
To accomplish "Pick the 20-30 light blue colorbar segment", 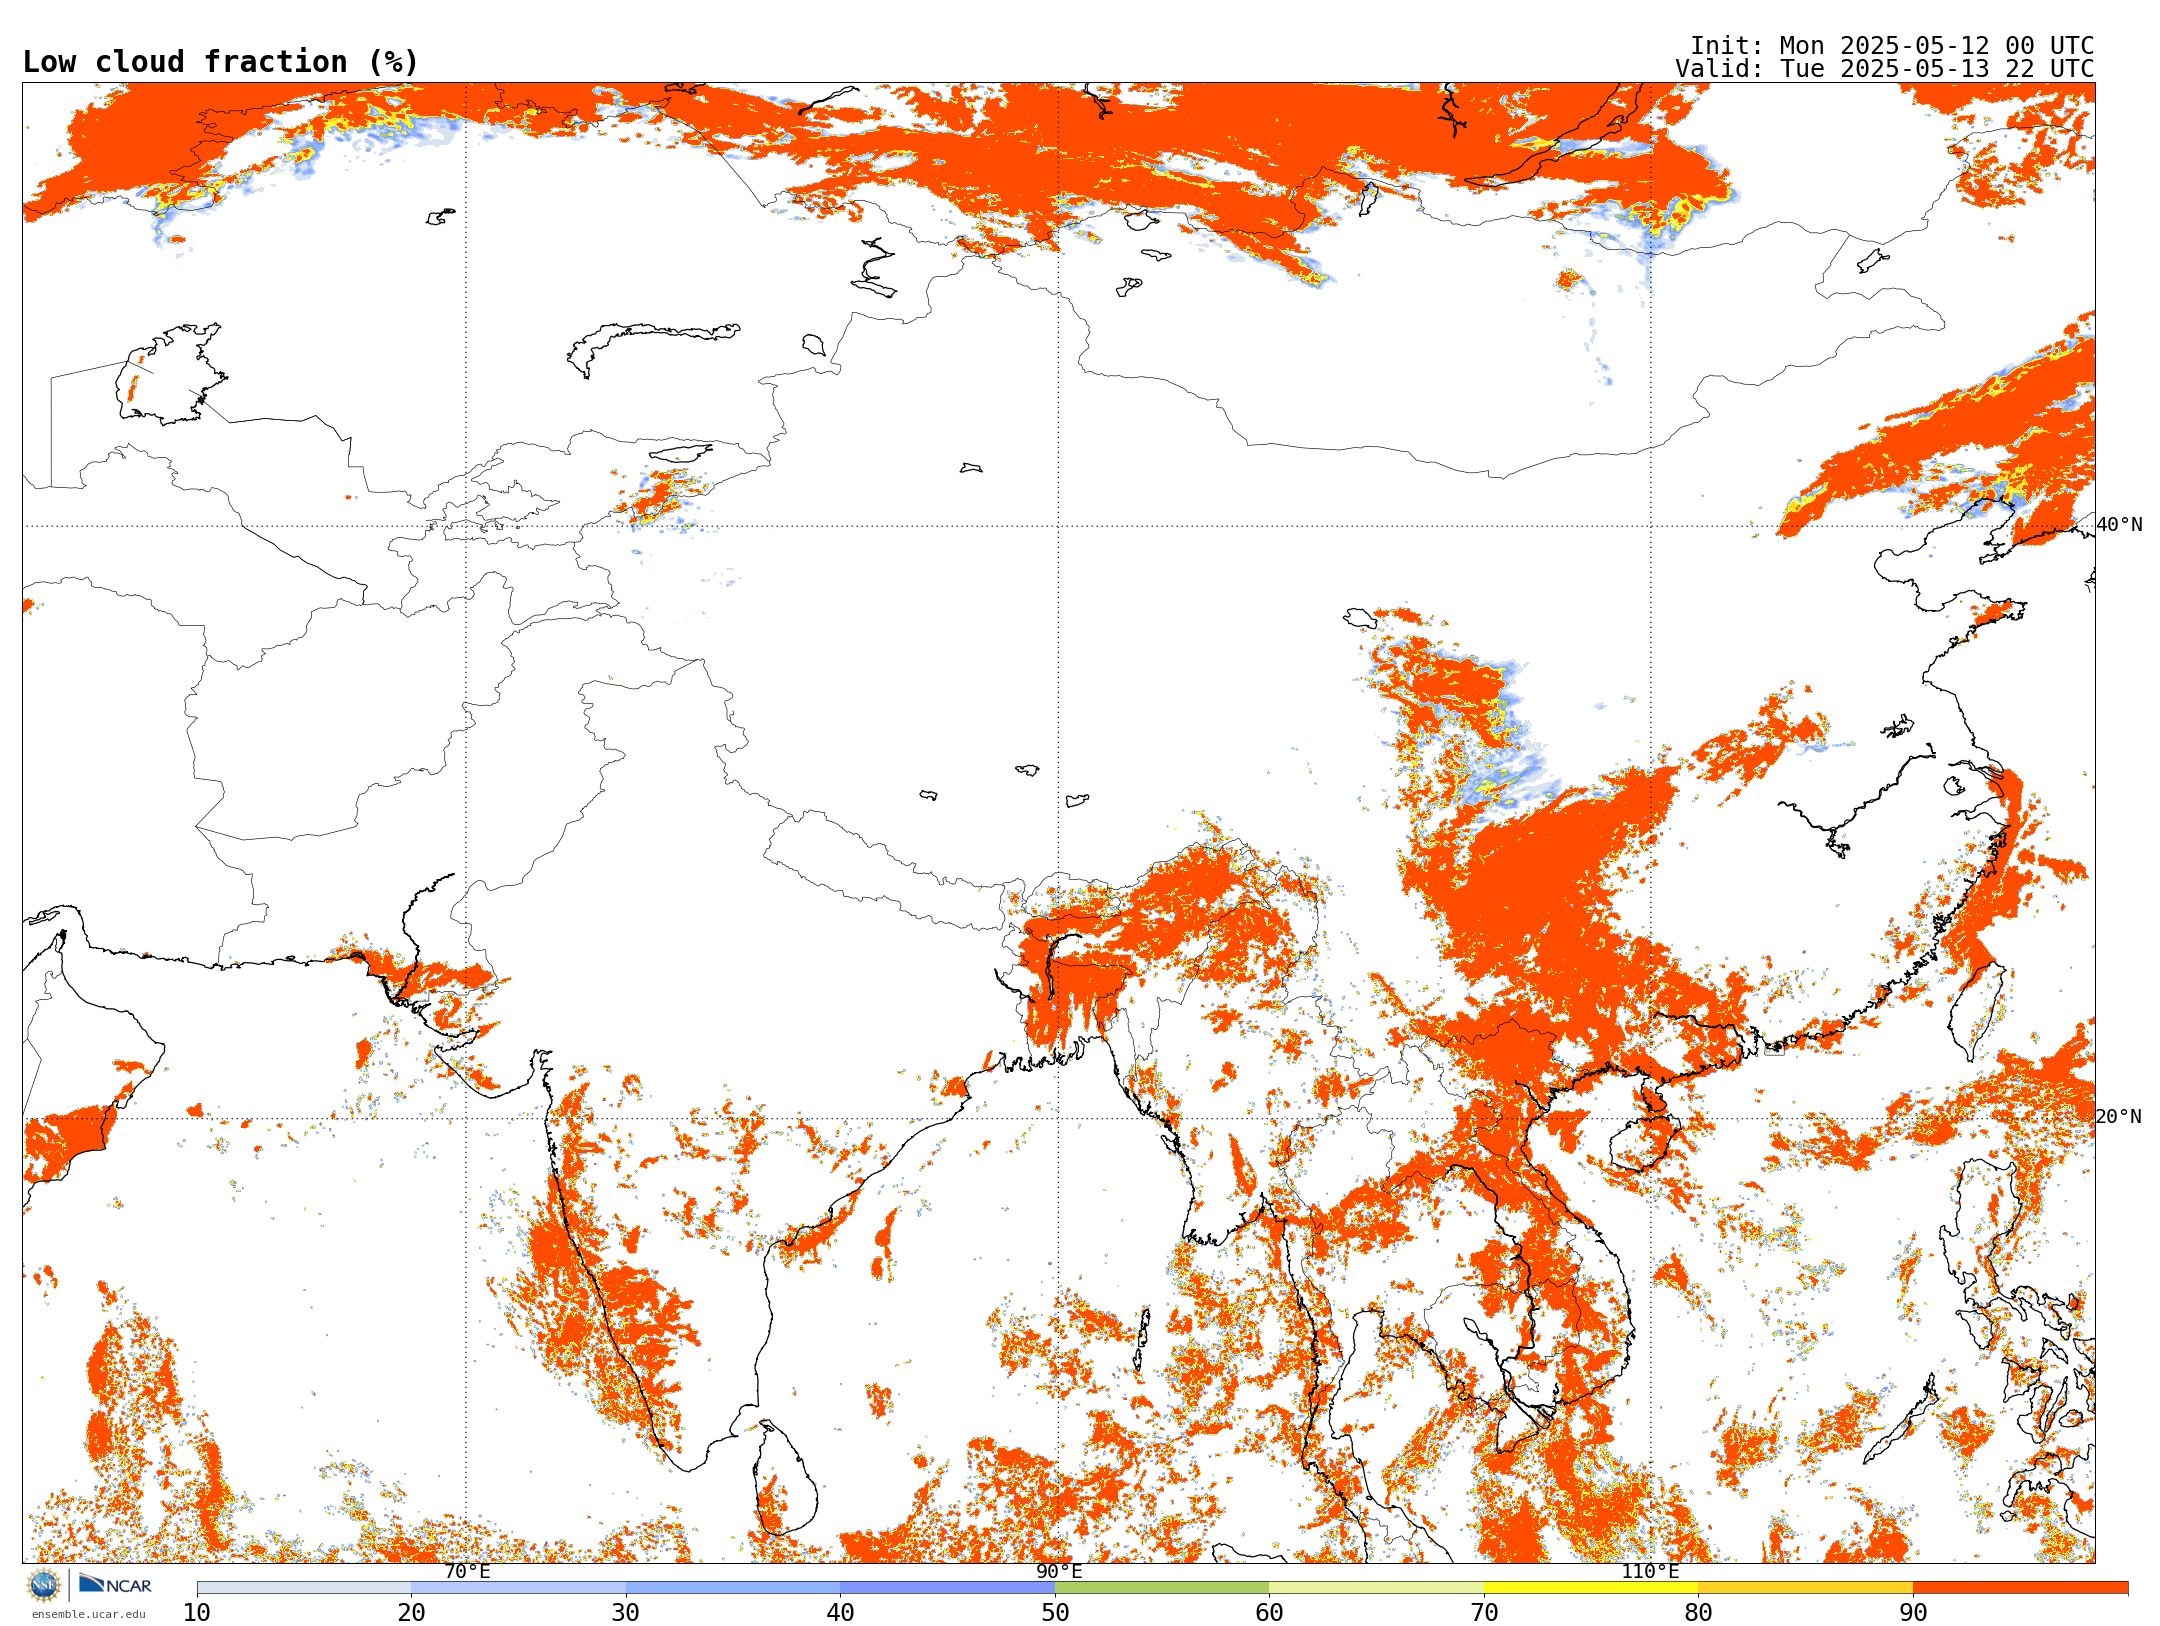I will [518, 1588].
